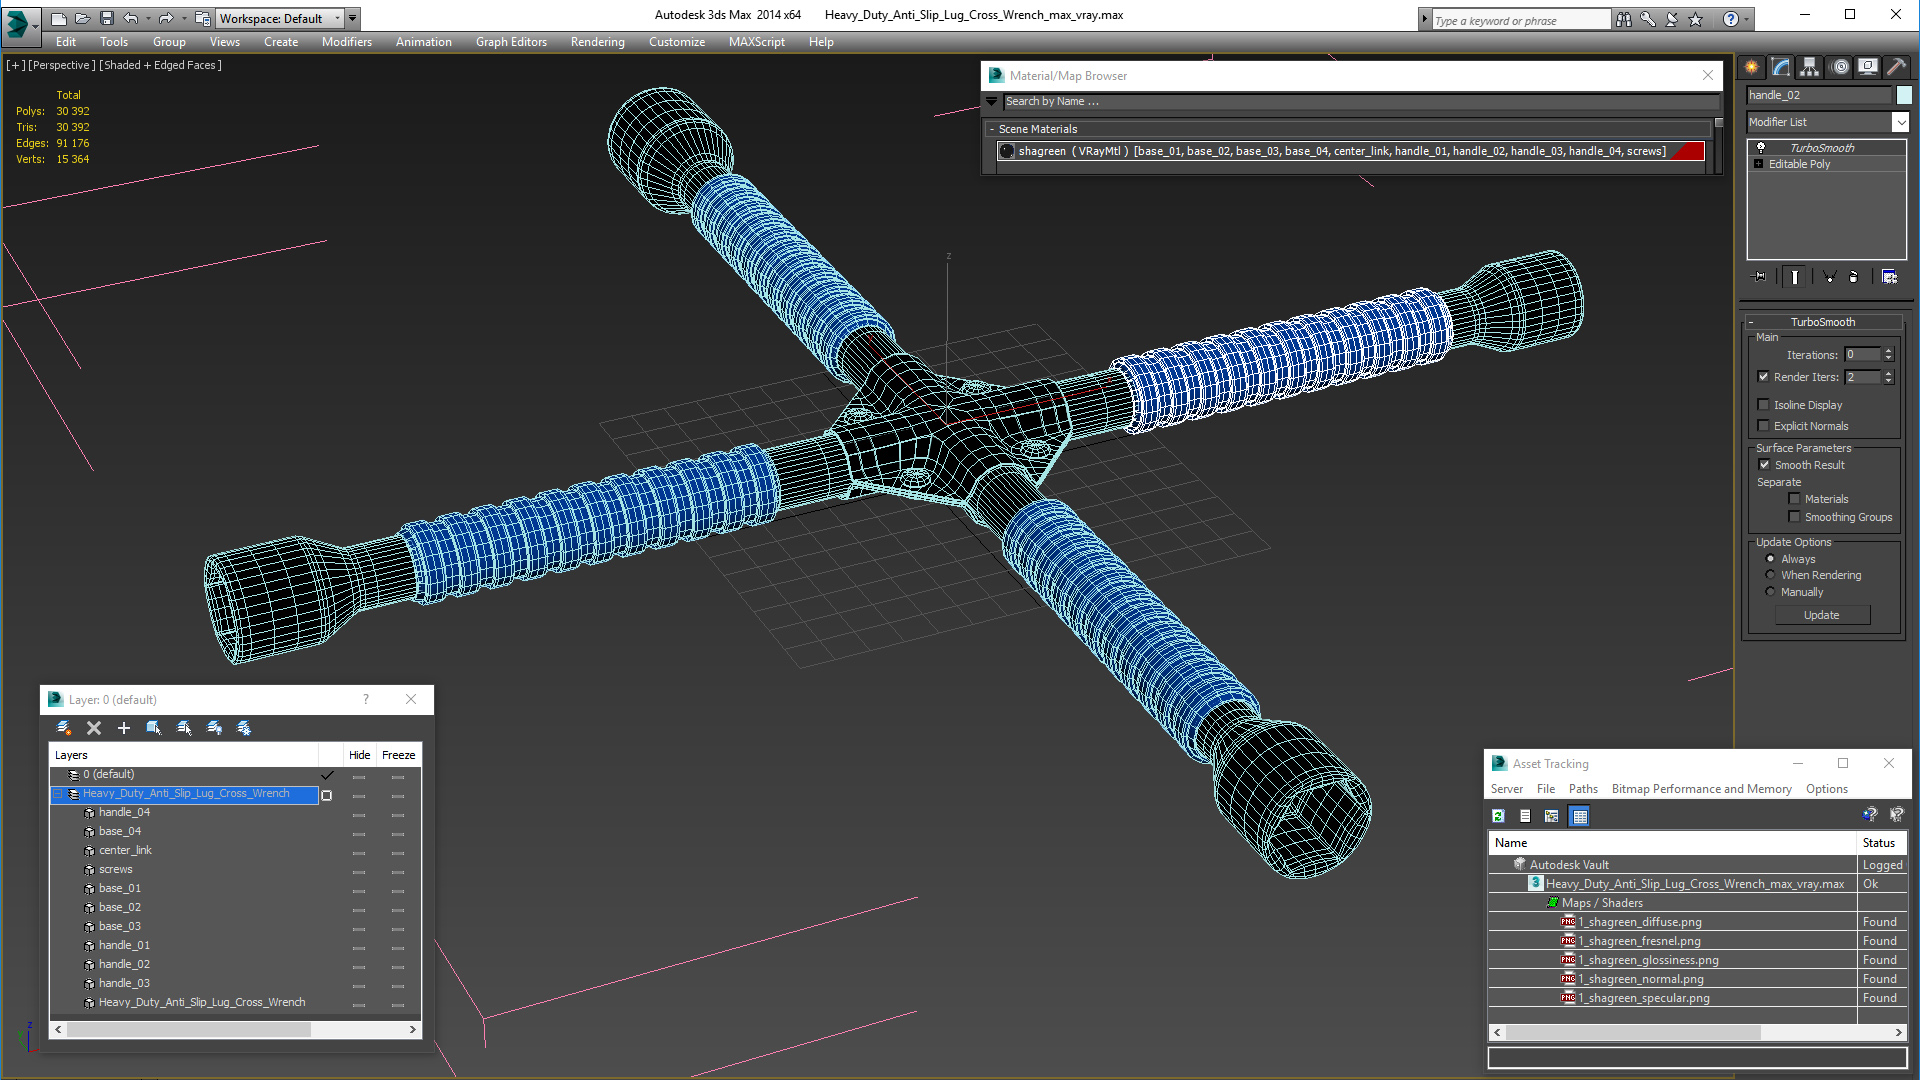This screenshot has width=1920, height=1080.
Task: Switch to the Motion command panel
Action: [1840, 67]
